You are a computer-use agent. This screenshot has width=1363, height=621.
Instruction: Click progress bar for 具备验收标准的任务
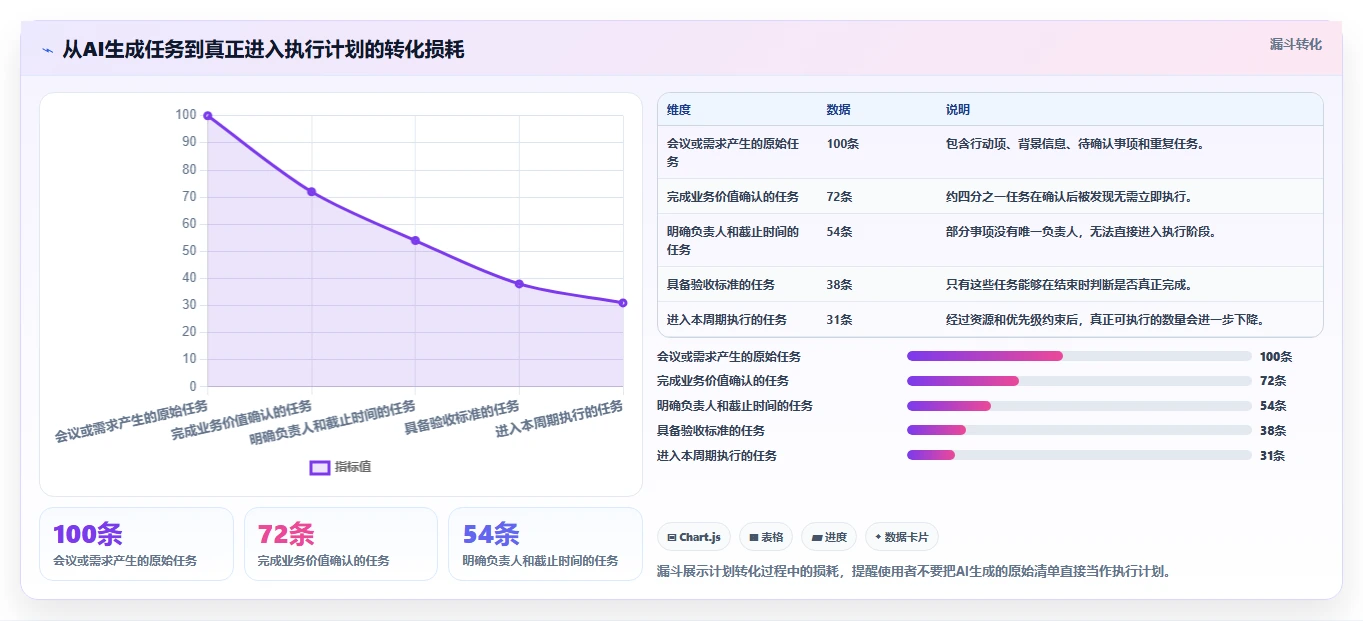(x=1079, y=431)
